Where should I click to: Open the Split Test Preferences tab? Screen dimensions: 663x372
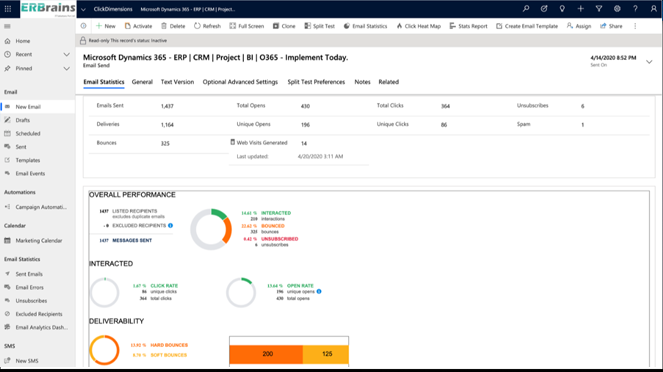[x=316, y=82]
